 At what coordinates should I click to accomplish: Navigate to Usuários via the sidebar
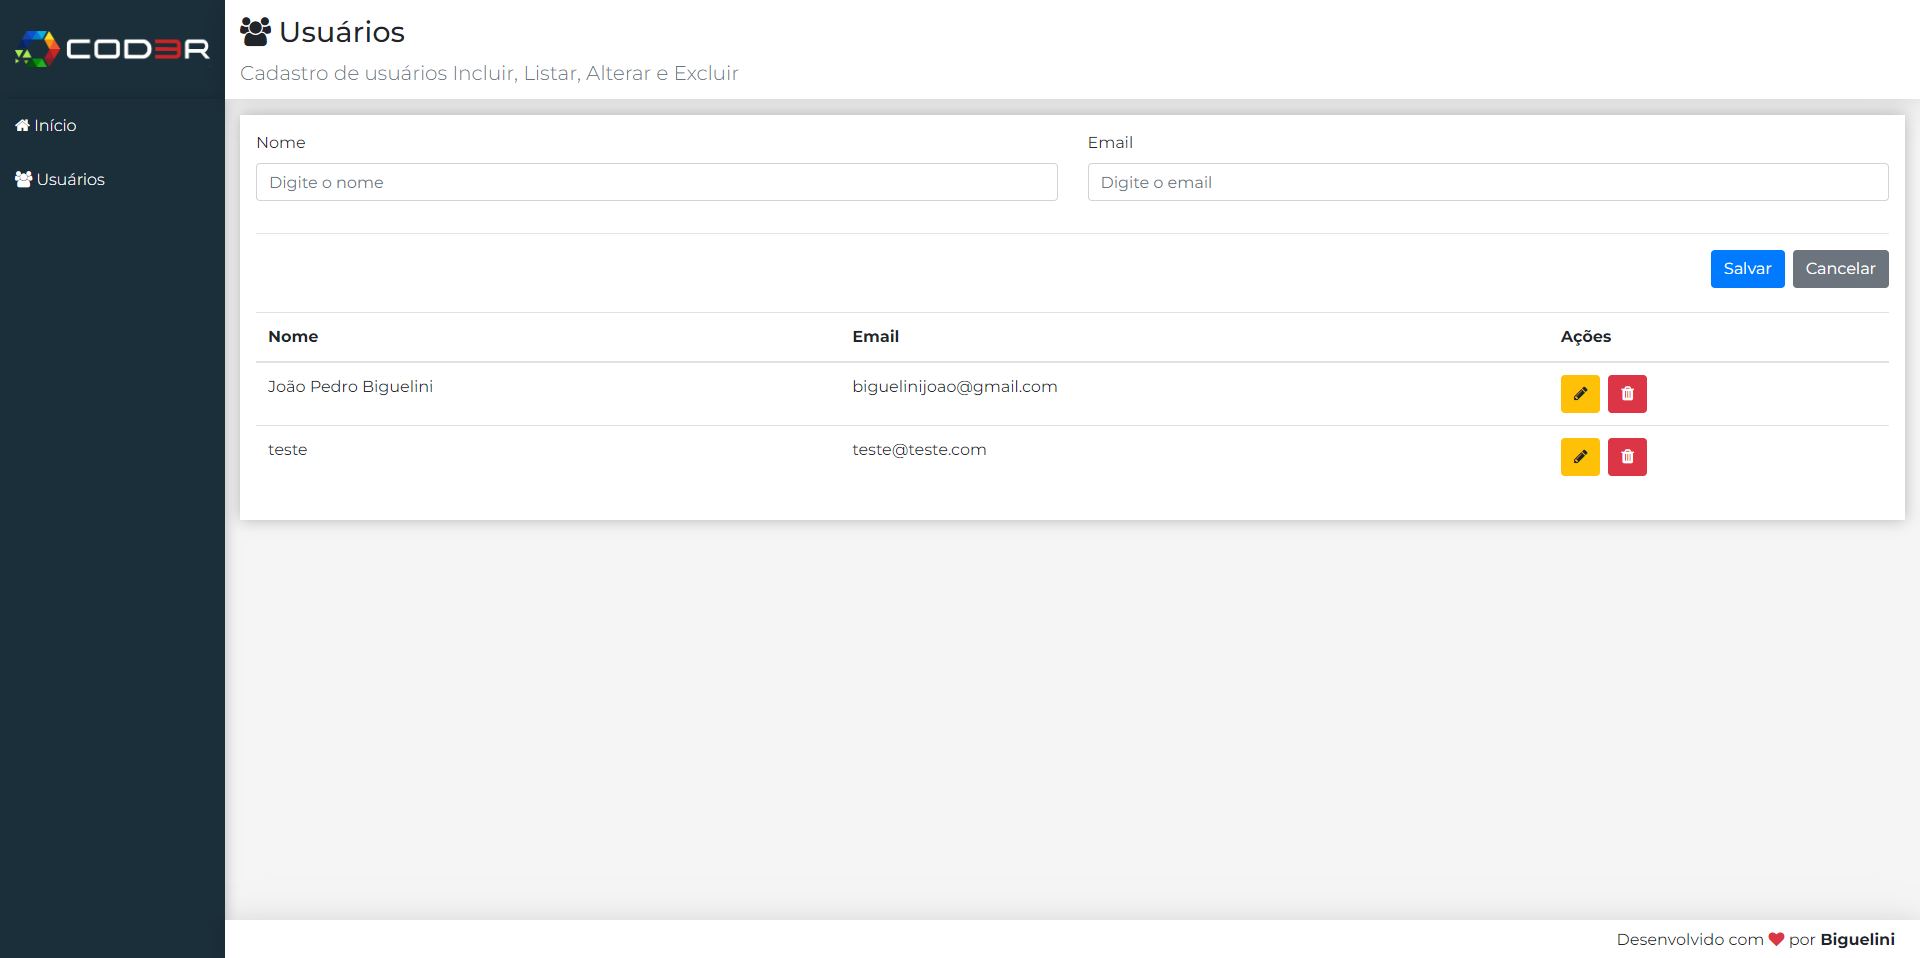point(70,179)
